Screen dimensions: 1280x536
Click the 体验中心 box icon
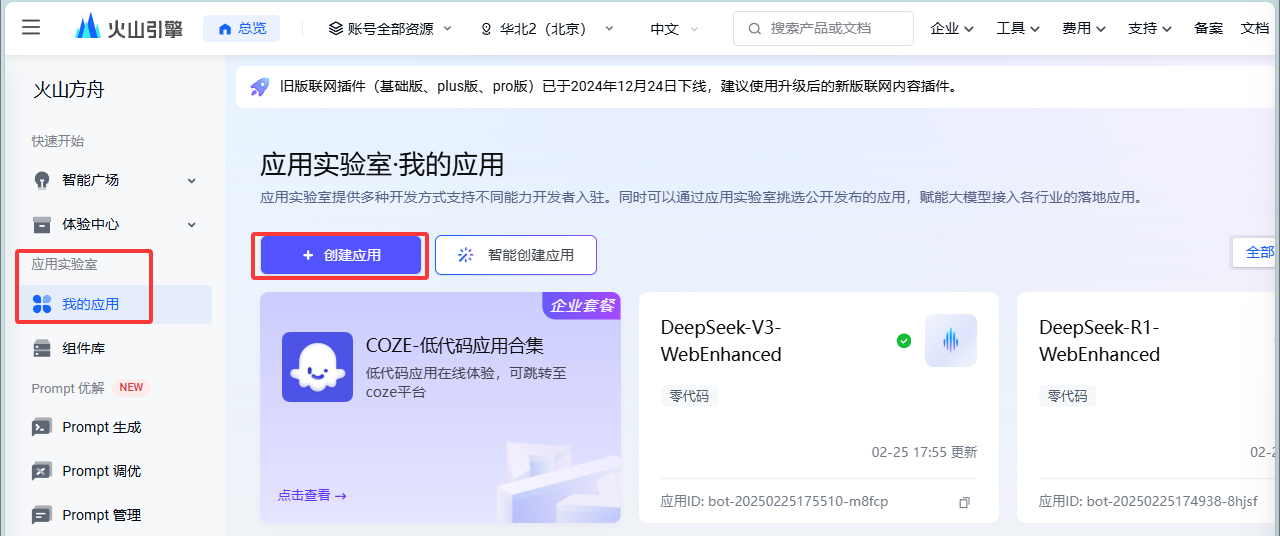(42, 224)
